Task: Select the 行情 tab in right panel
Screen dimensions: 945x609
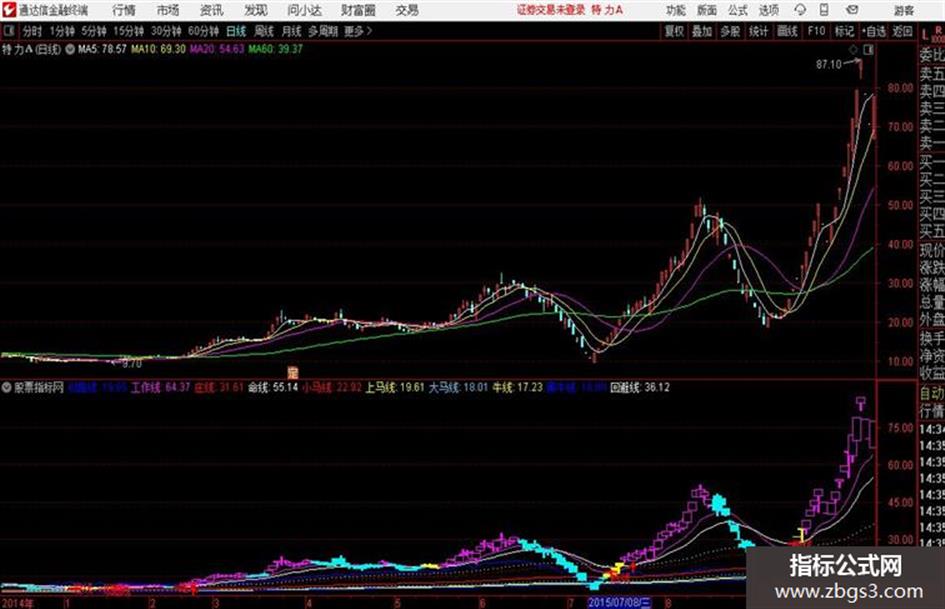Action: [x=932, y=411]
